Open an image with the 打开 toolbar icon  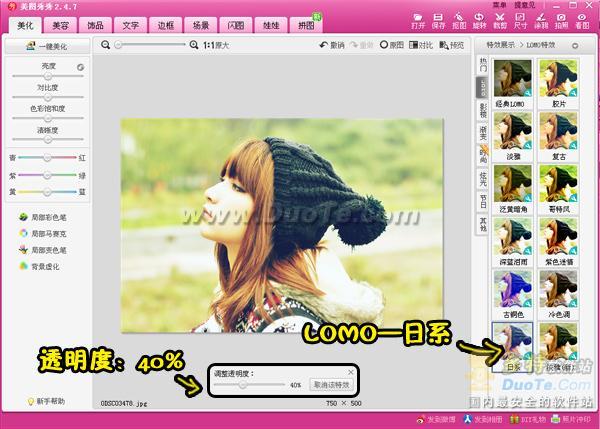[x=418, y=21]
